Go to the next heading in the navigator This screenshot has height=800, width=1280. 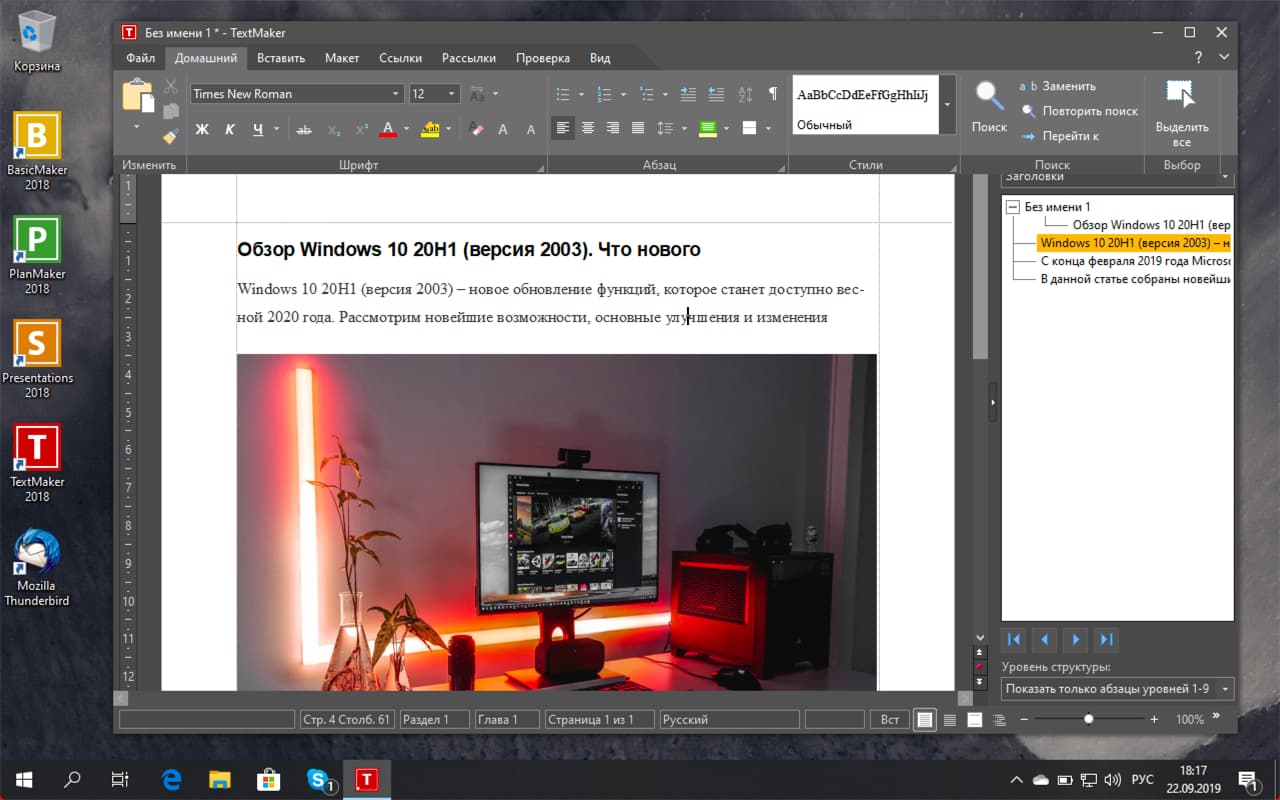1075,639
